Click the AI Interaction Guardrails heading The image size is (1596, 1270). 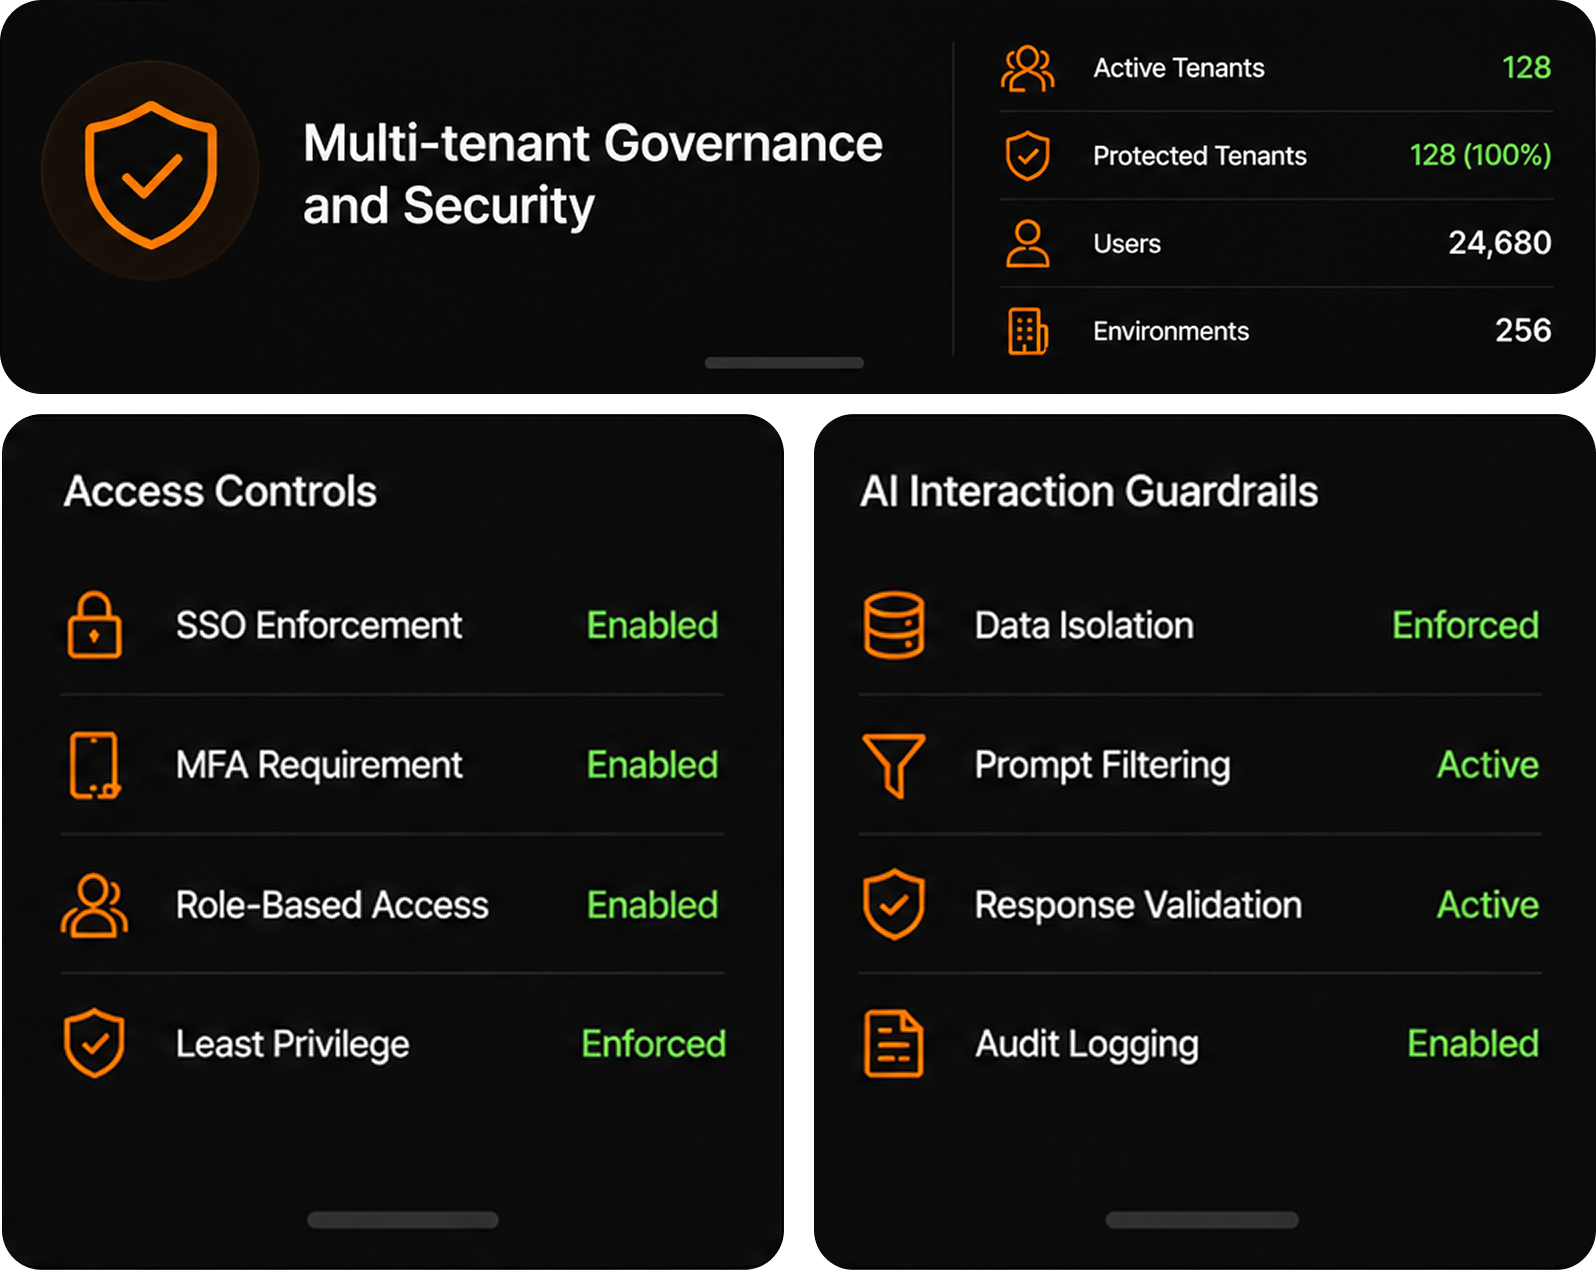click(1089, 491)
